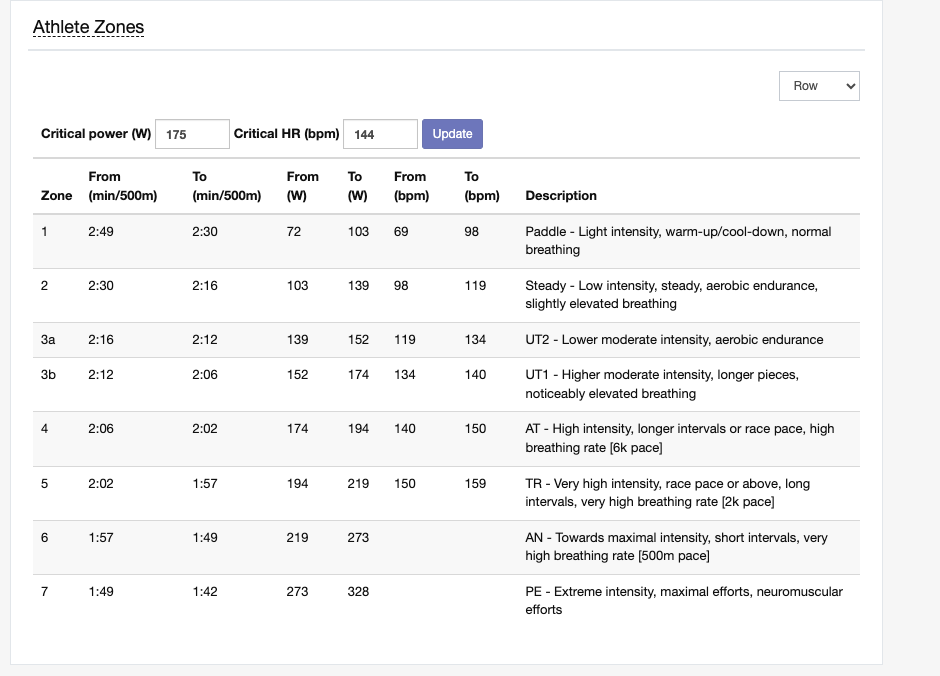The image size is (940, 676).
Task: Click the PE zone 7 description
Action: [x=684, y=600]
